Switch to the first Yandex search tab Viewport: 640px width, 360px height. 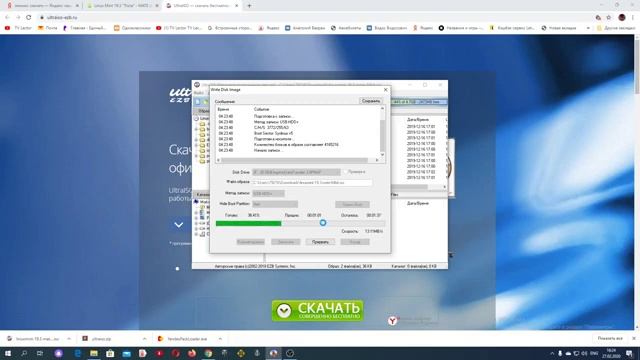coord(43,6)
